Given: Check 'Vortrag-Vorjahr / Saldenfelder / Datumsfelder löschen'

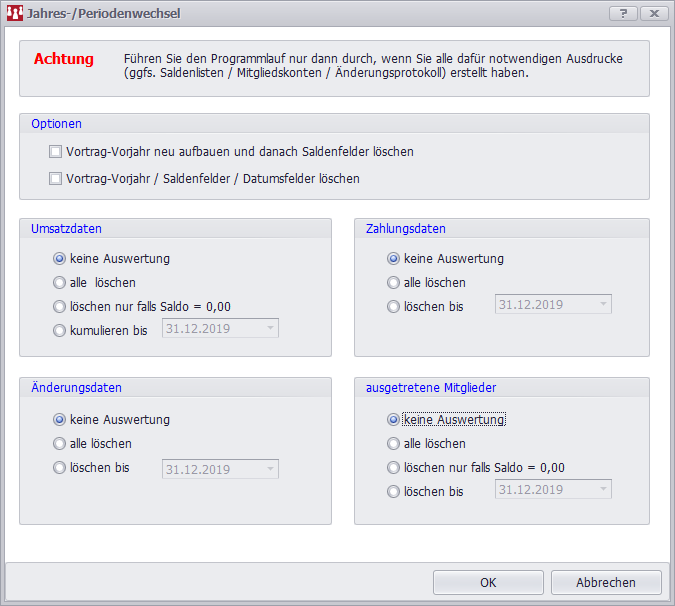Looking at the screenshot, I should pos(56,179).
